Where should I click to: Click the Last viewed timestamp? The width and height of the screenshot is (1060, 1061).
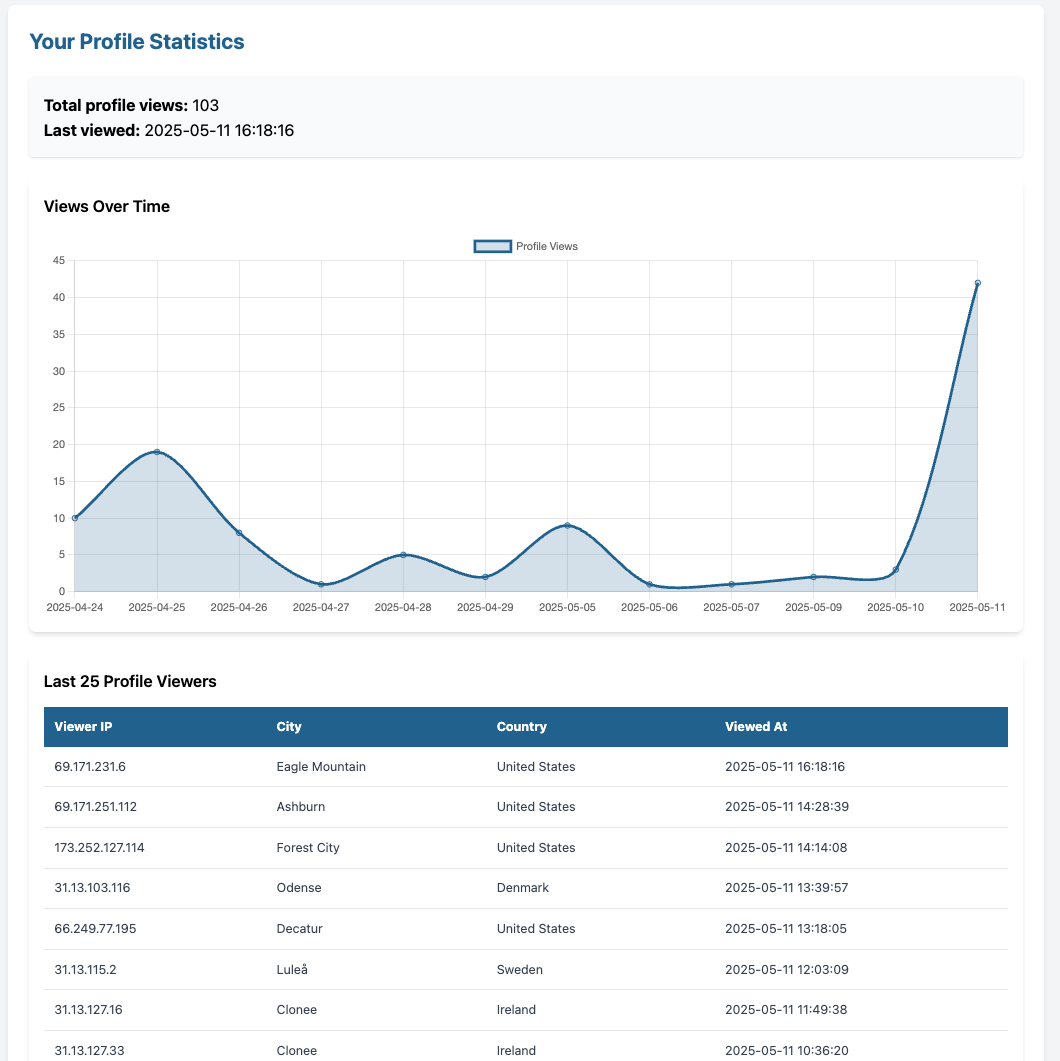[218, 130]
